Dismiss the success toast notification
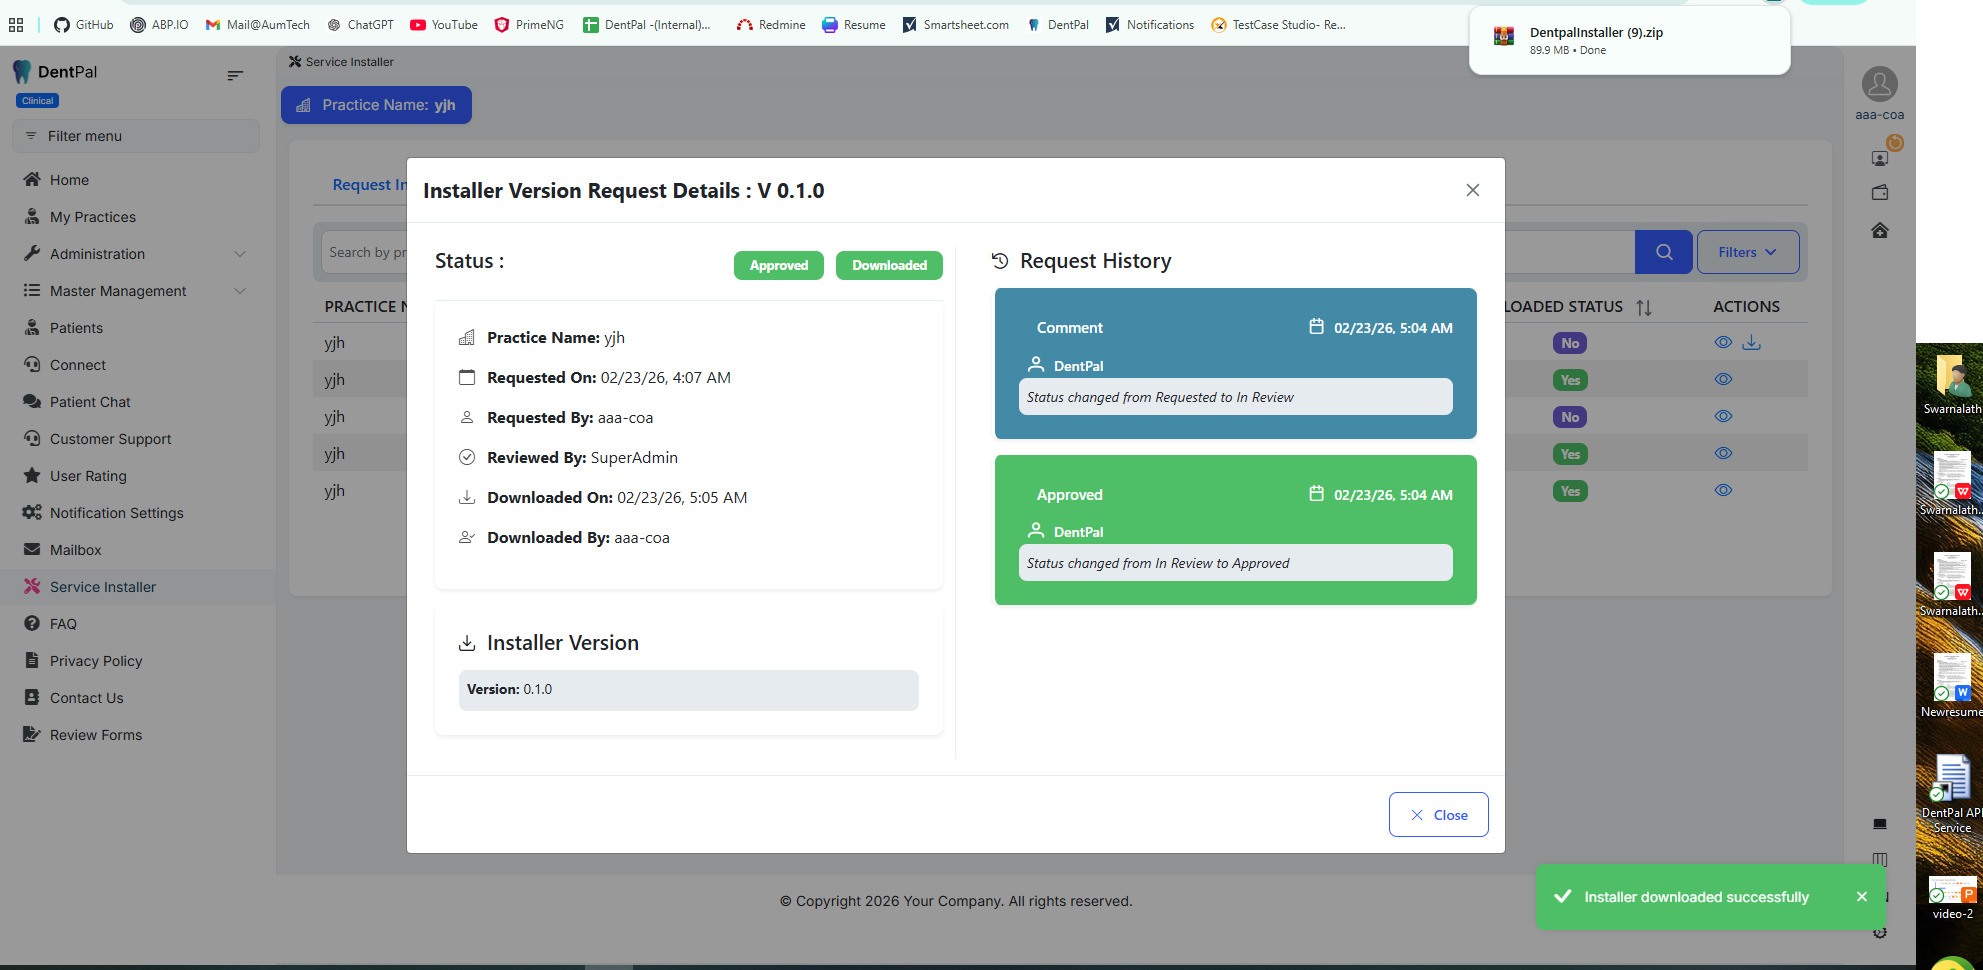Image resolution: width=1983 pixels, height=970 pixels. point(1861,897)
